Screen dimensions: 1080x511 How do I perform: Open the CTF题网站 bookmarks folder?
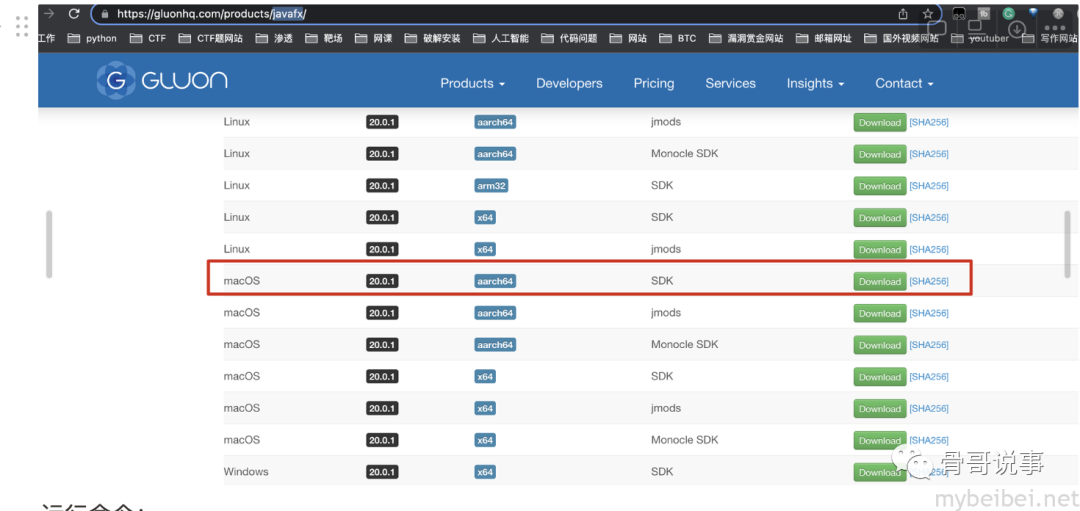click(210, 39)
